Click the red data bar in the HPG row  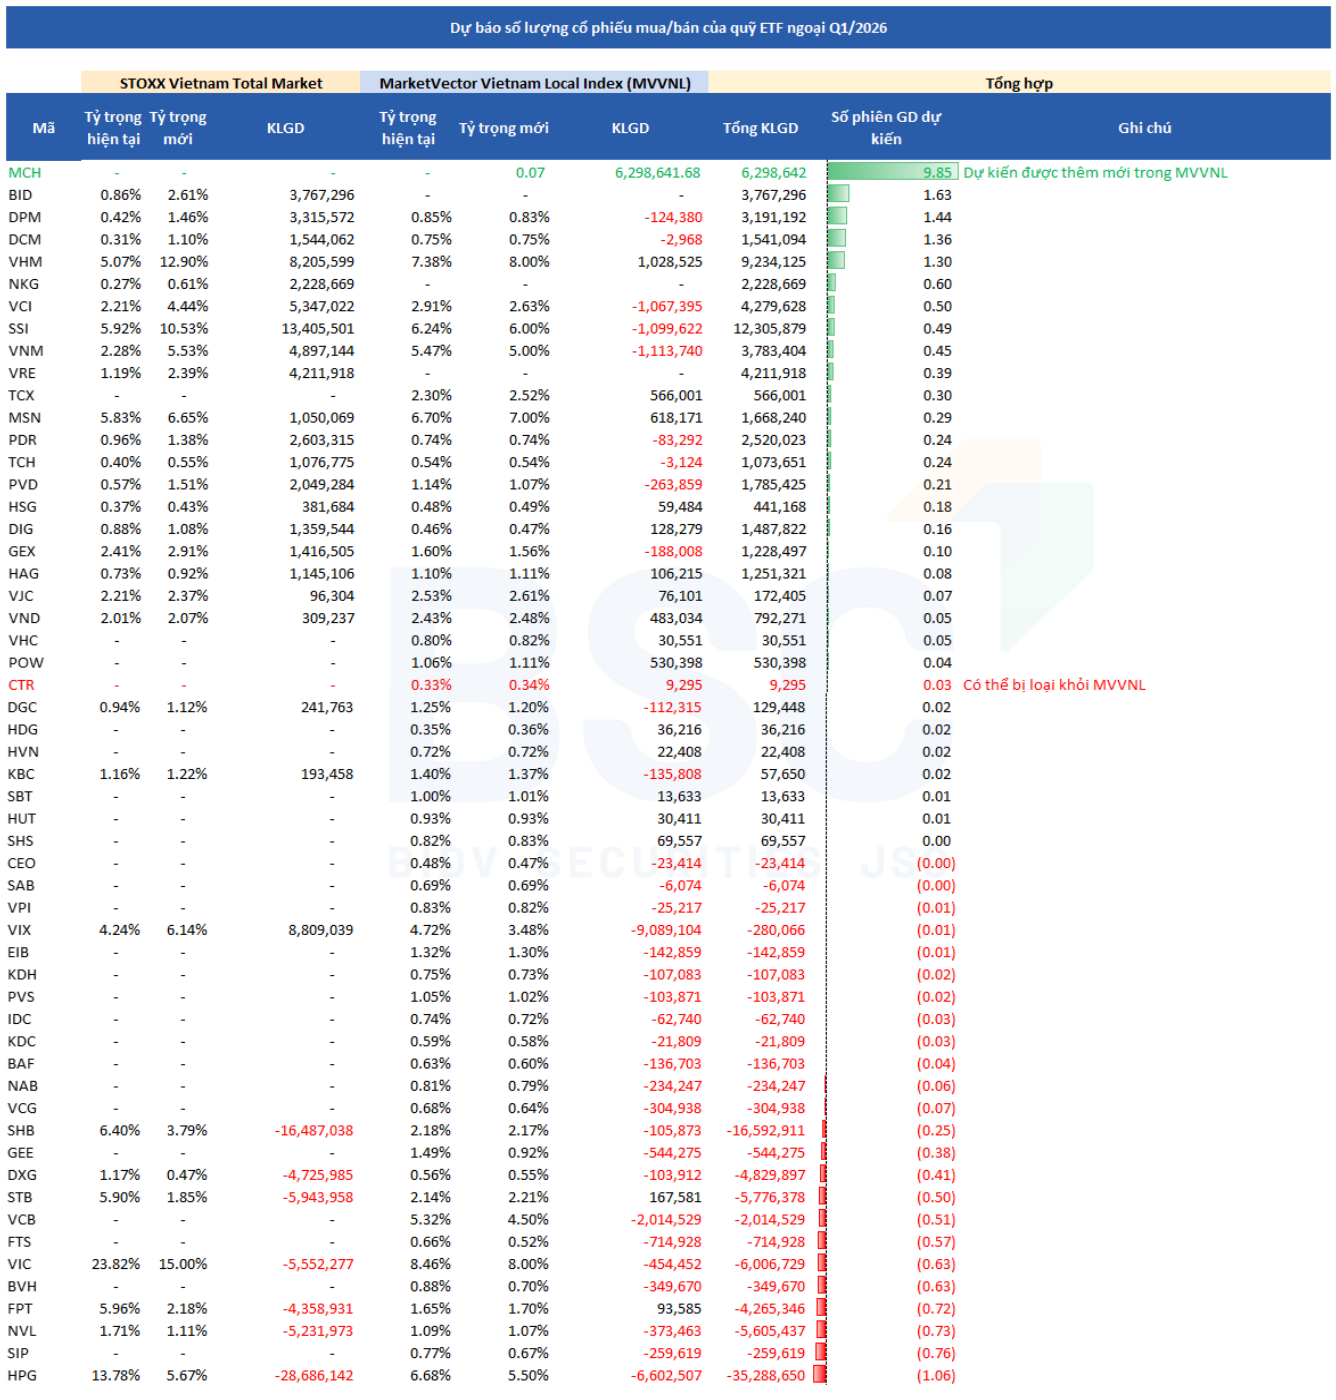click(x=820, y=1375)
